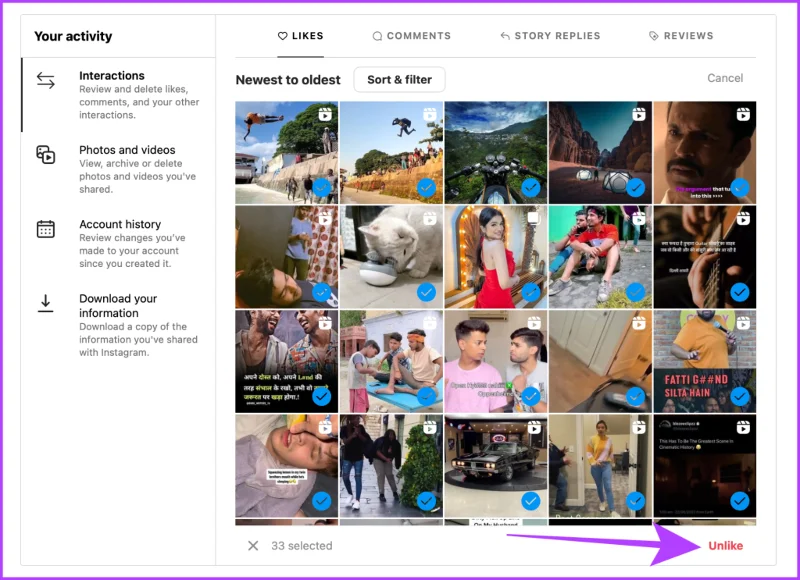Click reel icon on guitar player thumbnail
The width and height of the screenshot is (800, 580).
743,219
